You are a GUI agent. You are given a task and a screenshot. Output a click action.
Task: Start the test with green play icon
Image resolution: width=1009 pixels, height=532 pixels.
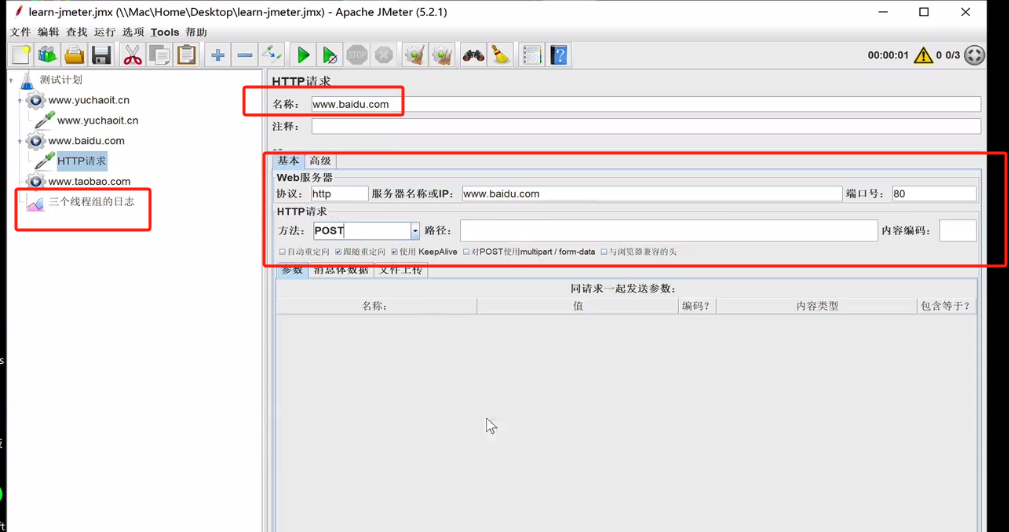tap(303, 55)
